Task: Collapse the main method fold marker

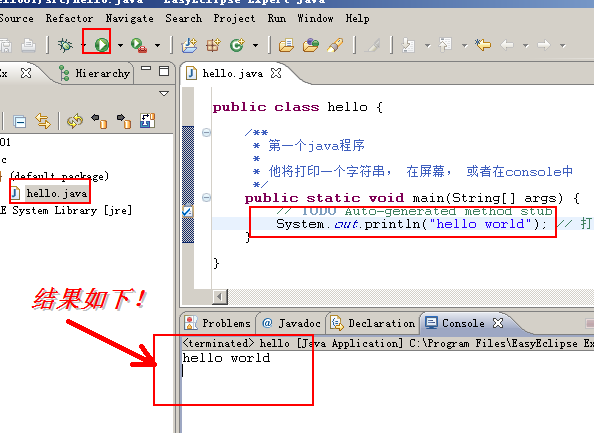Action: (x=206, y=197)
